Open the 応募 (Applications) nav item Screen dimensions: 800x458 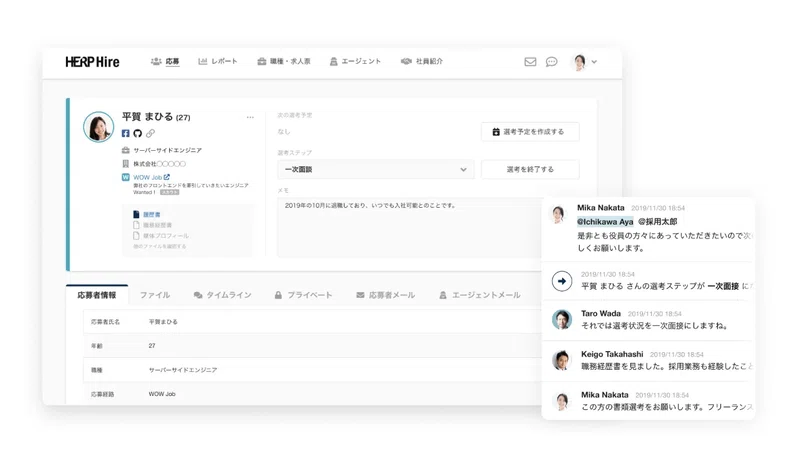165,61
